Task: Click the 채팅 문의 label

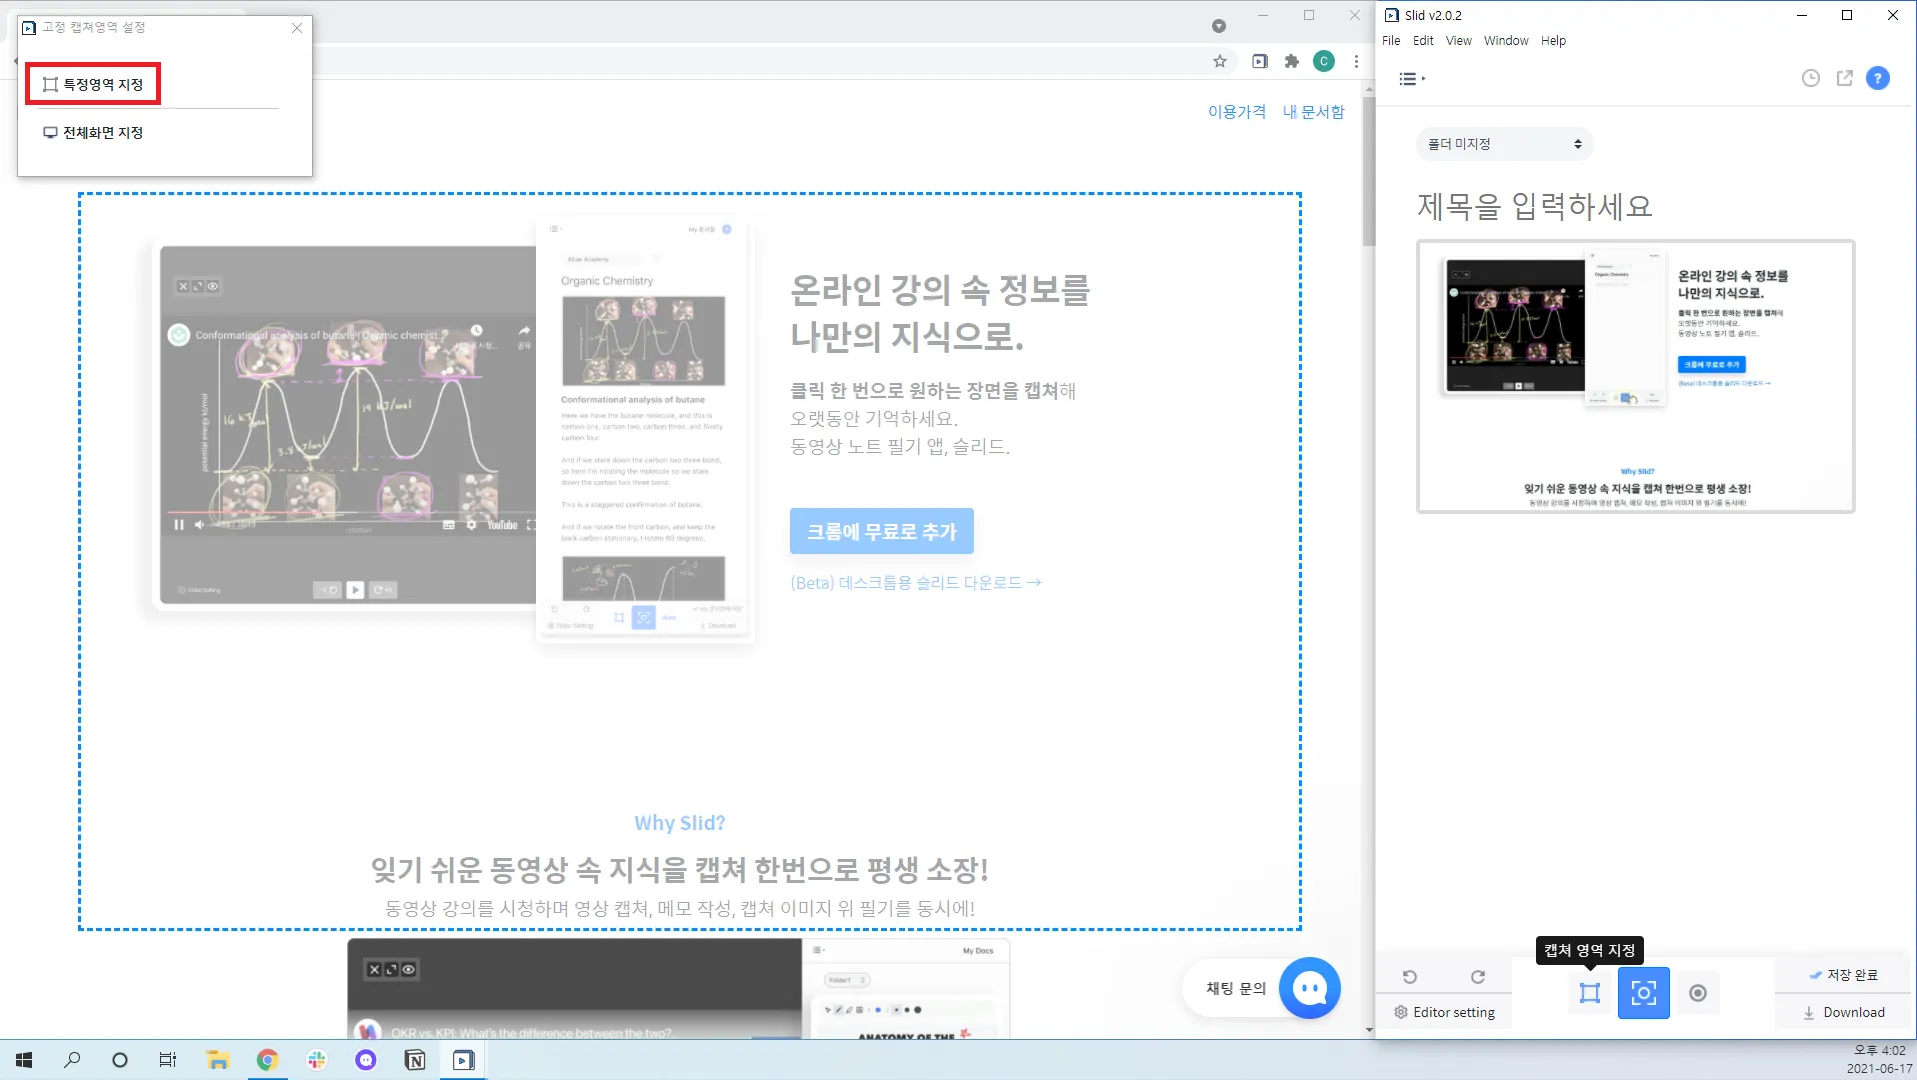Action: tap(1236, 989)
